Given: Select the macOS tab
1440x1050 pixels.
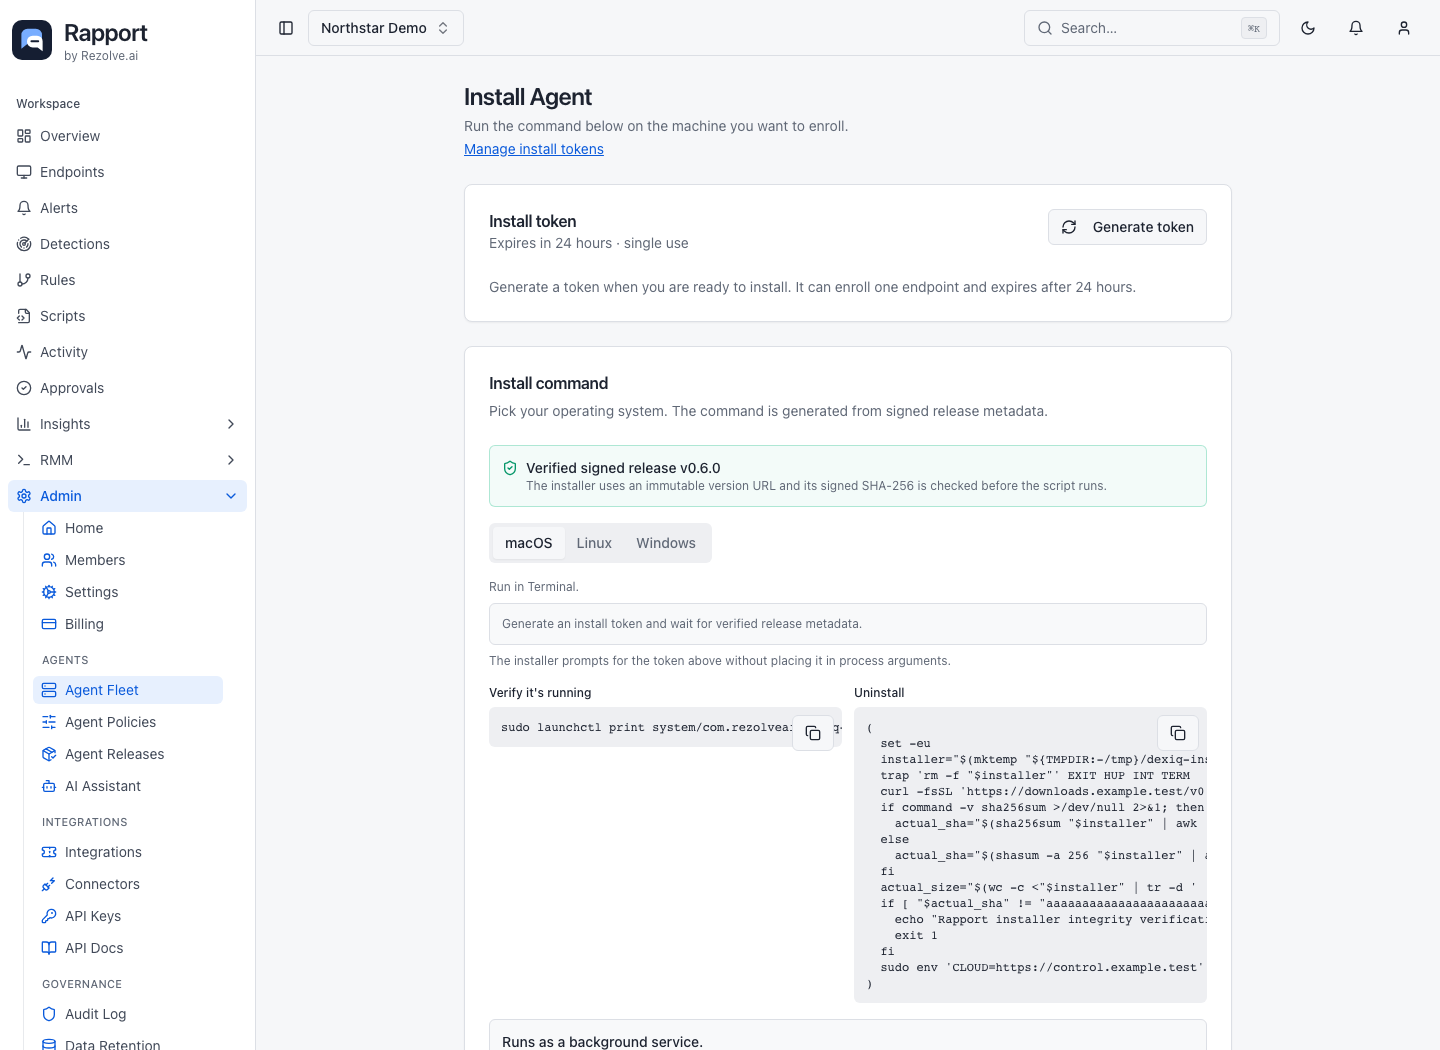Looking at the screenshot, I should 528,543.
